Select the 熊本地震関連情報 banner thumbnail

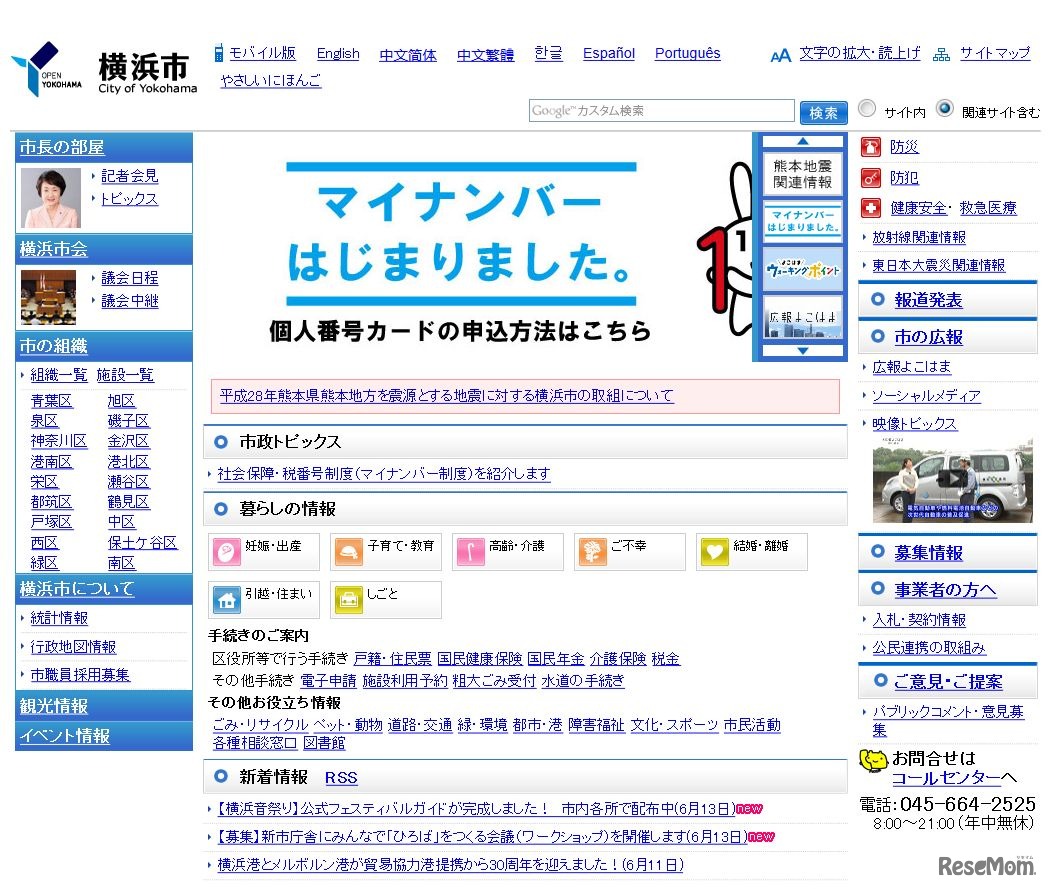pyautogui.click(x=803, y=174)
